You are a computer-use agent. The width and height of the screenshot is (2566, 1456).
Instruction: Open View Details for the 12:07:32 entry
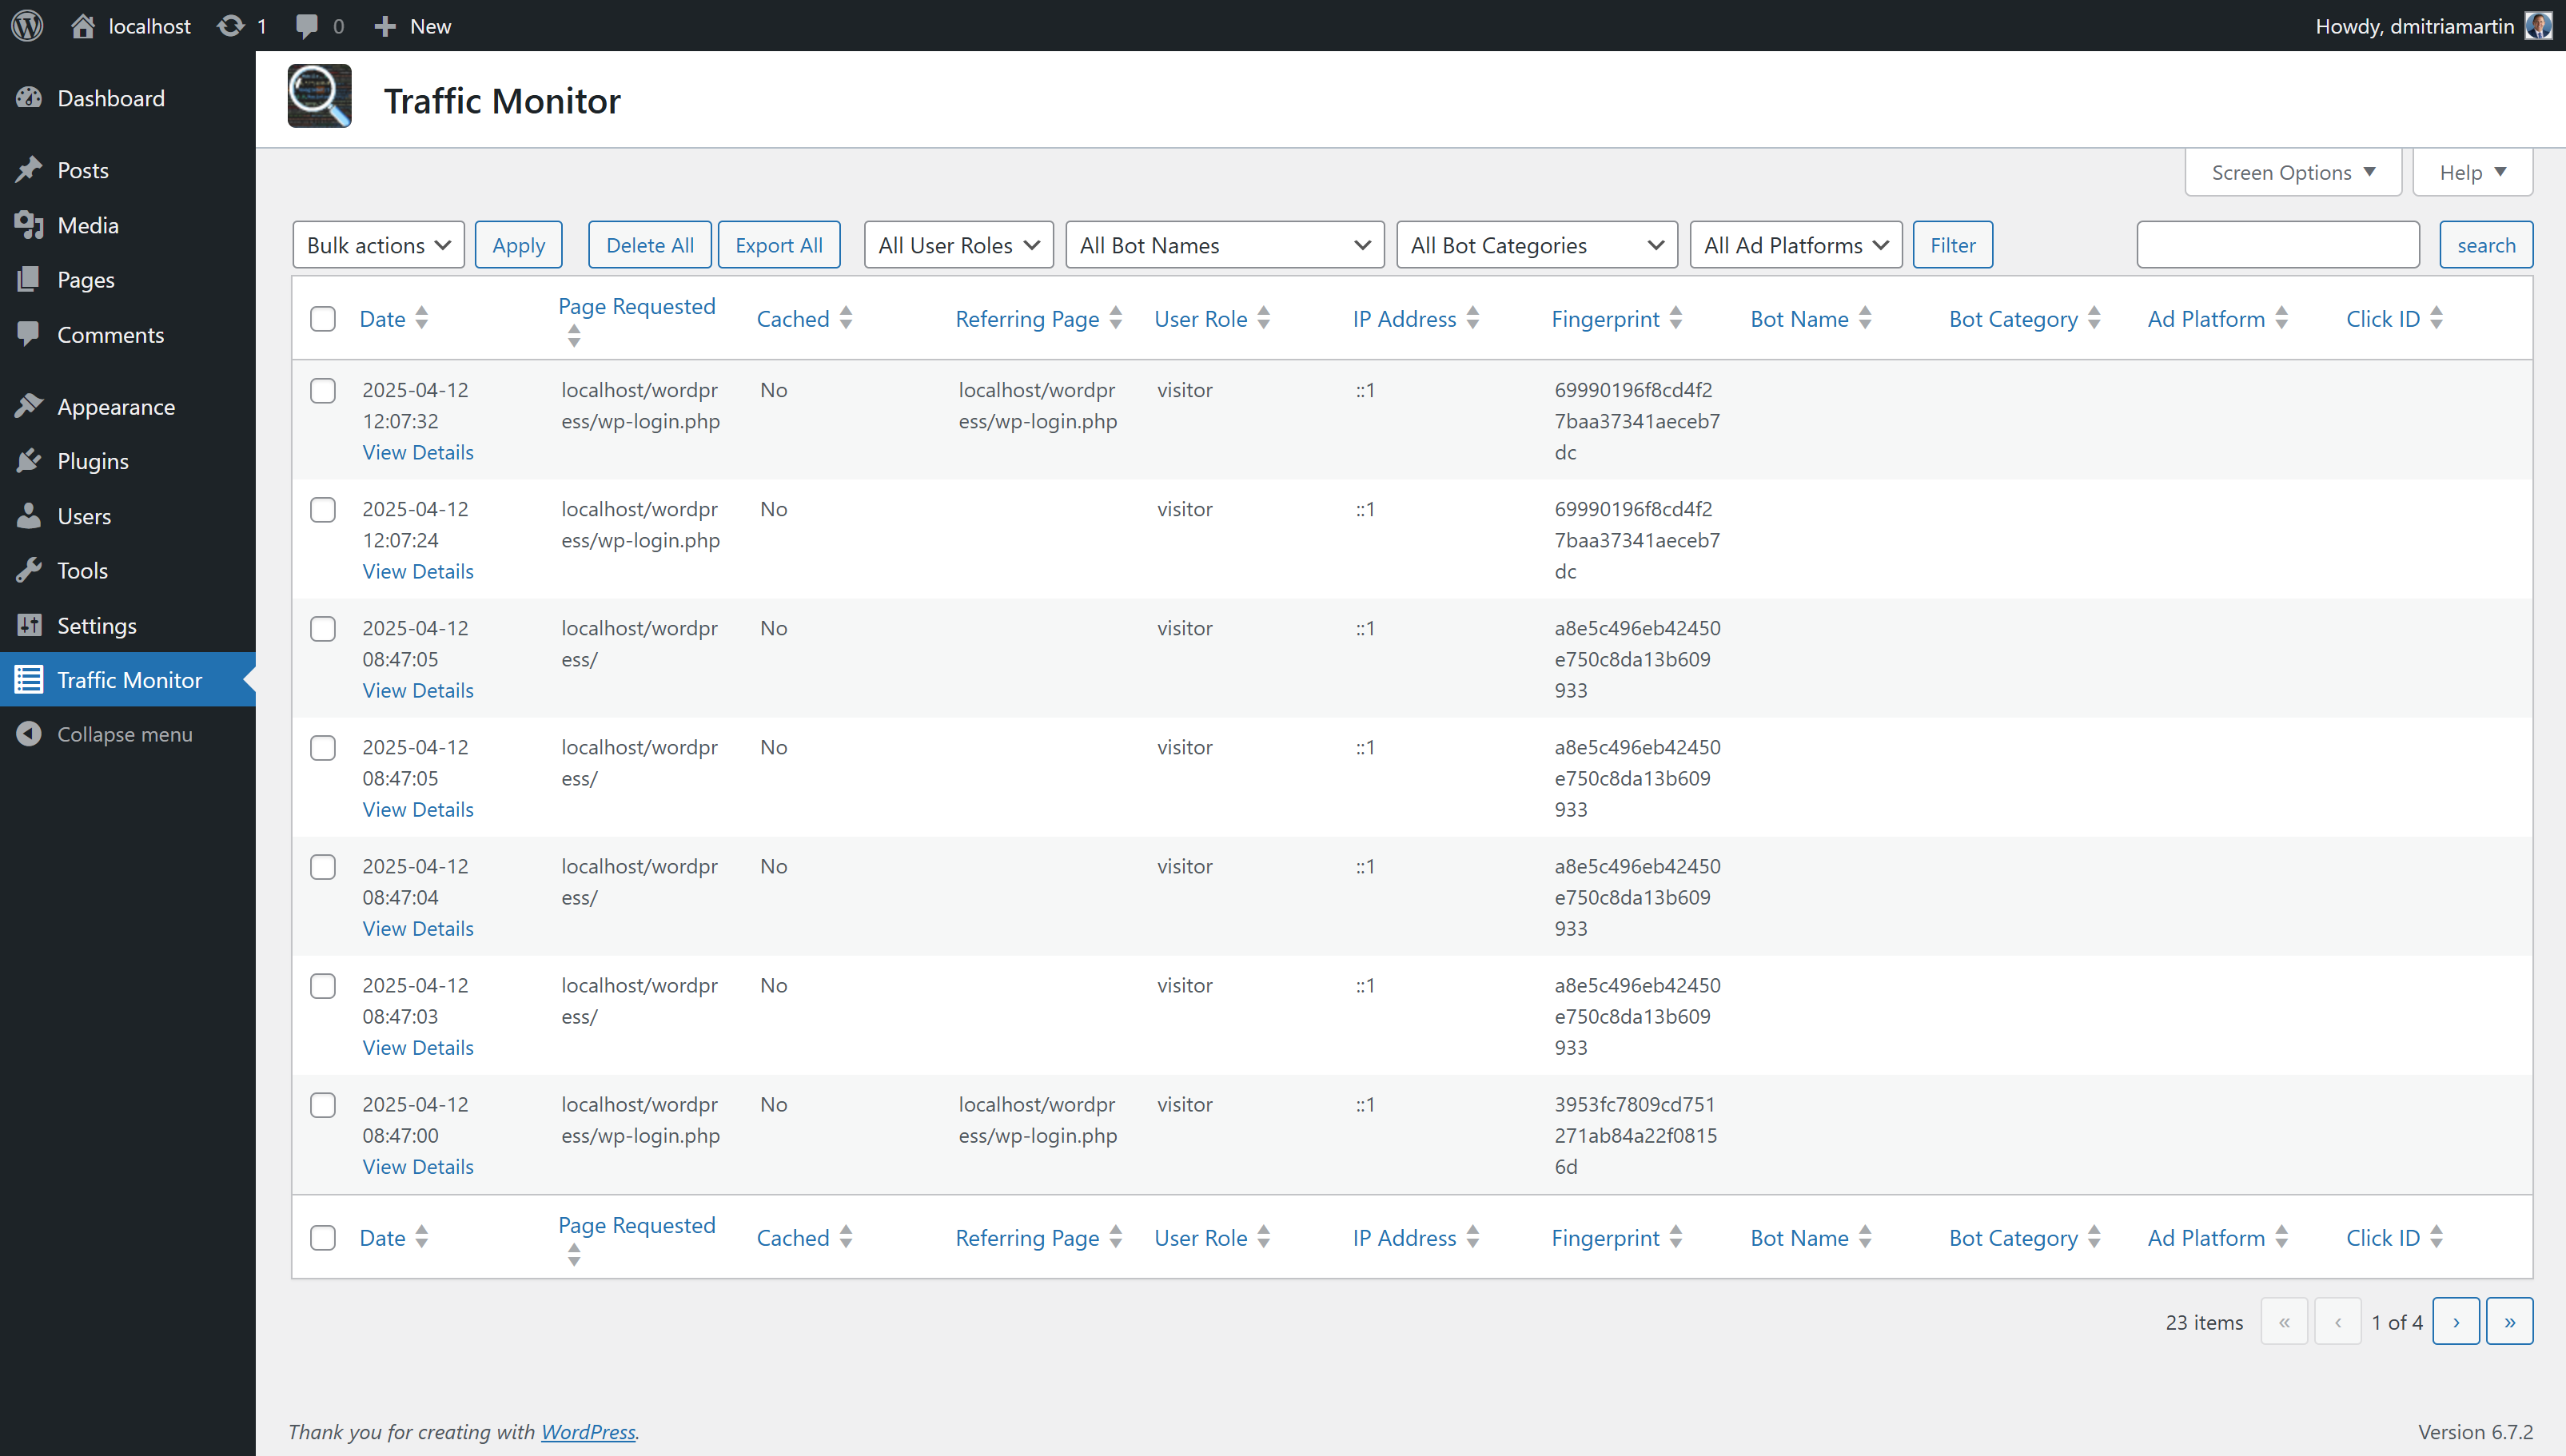click(x=418, y=452)
